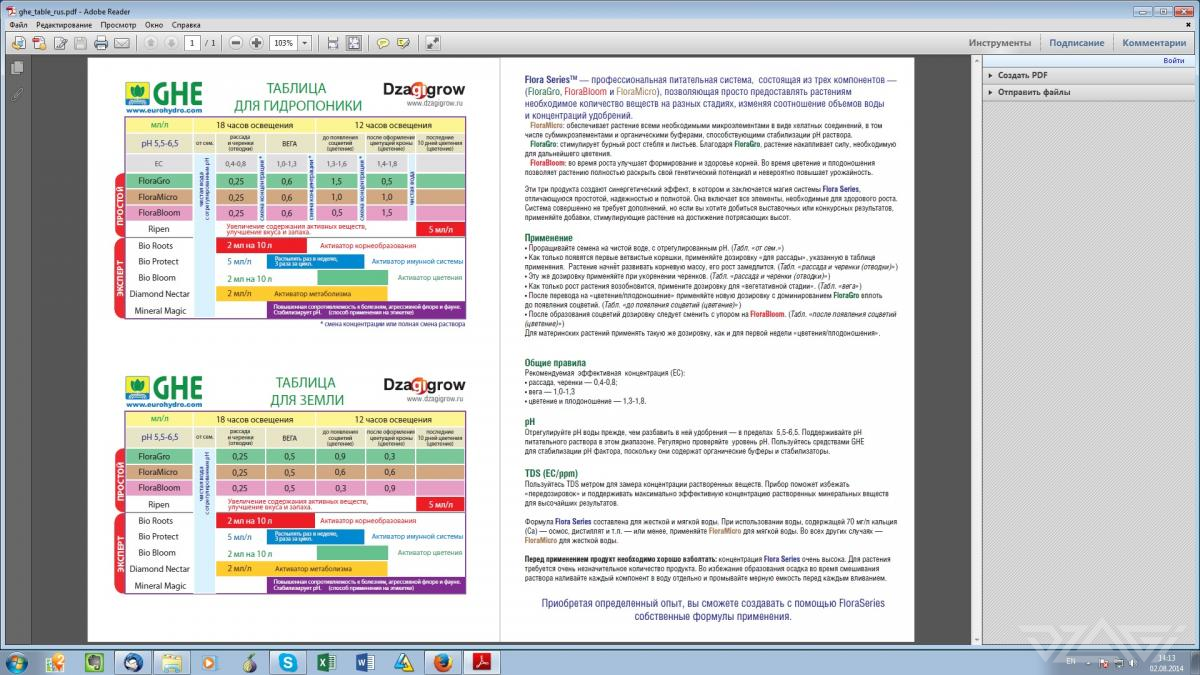Switch to read mode view icon
This screenshot has width=1200, height=675.
coord(432,43)
